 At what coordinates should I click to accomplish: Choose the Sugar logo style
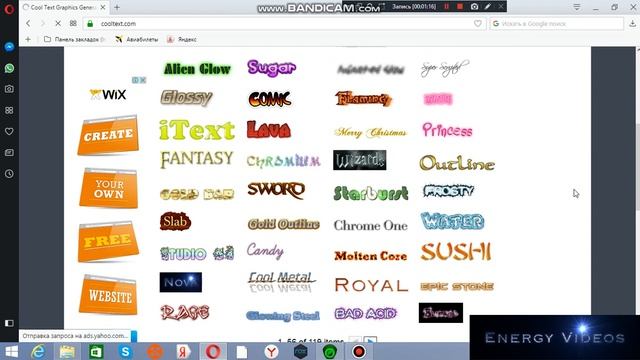pyautogui.click(x=271, y=68)
